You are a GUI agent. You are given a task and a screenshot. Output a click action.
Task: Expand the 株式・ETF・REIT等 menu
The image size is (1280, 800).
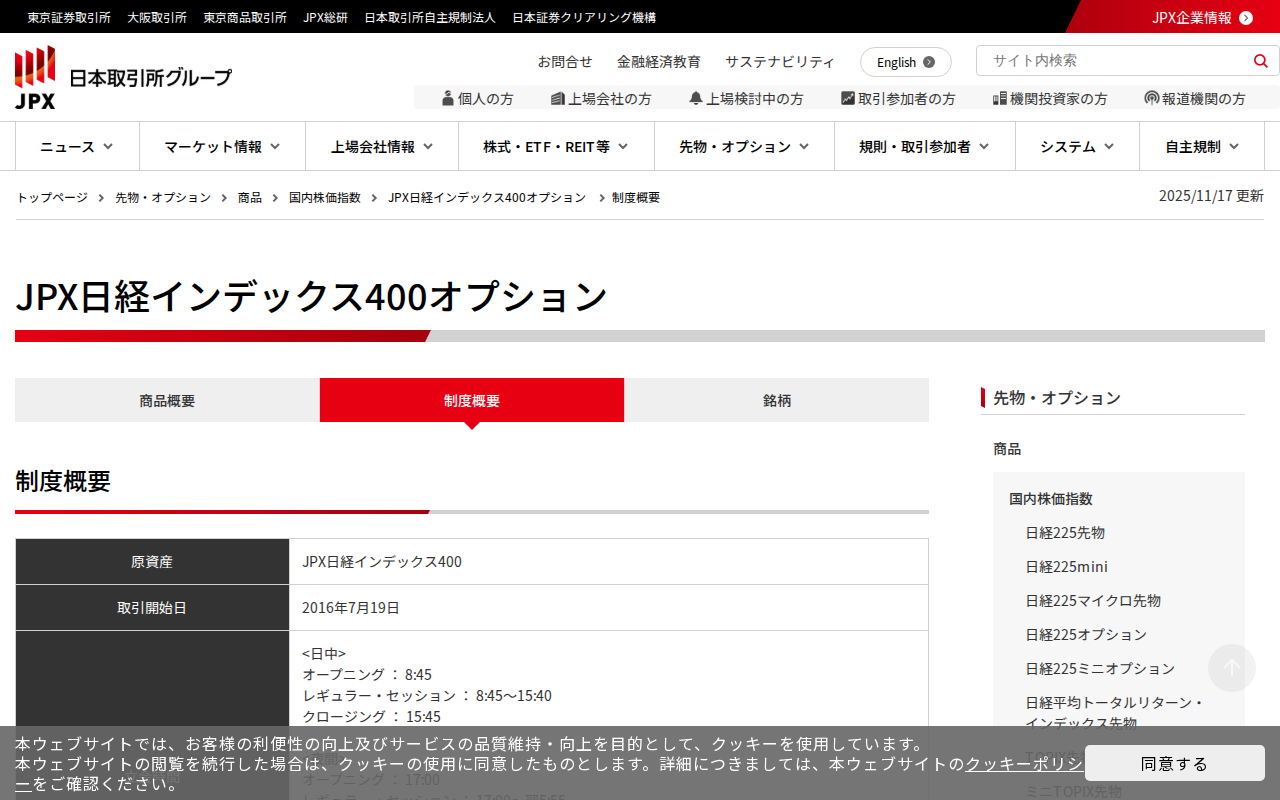(556, 146)
